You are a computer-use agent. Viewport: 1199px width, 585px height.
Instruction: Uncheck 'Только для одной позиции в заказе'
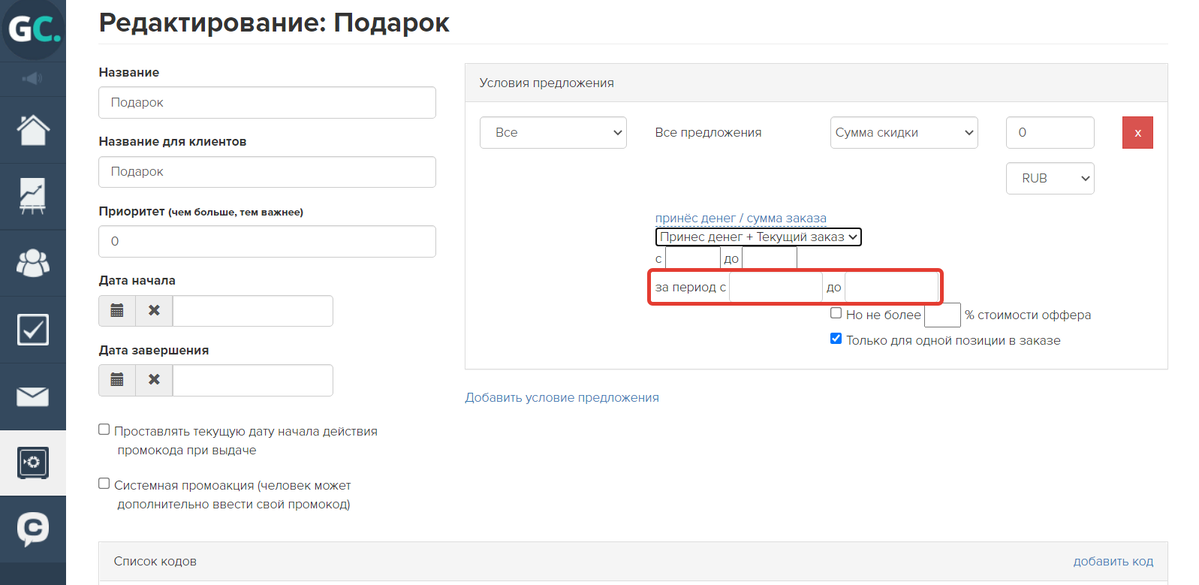tap(836, 339)
